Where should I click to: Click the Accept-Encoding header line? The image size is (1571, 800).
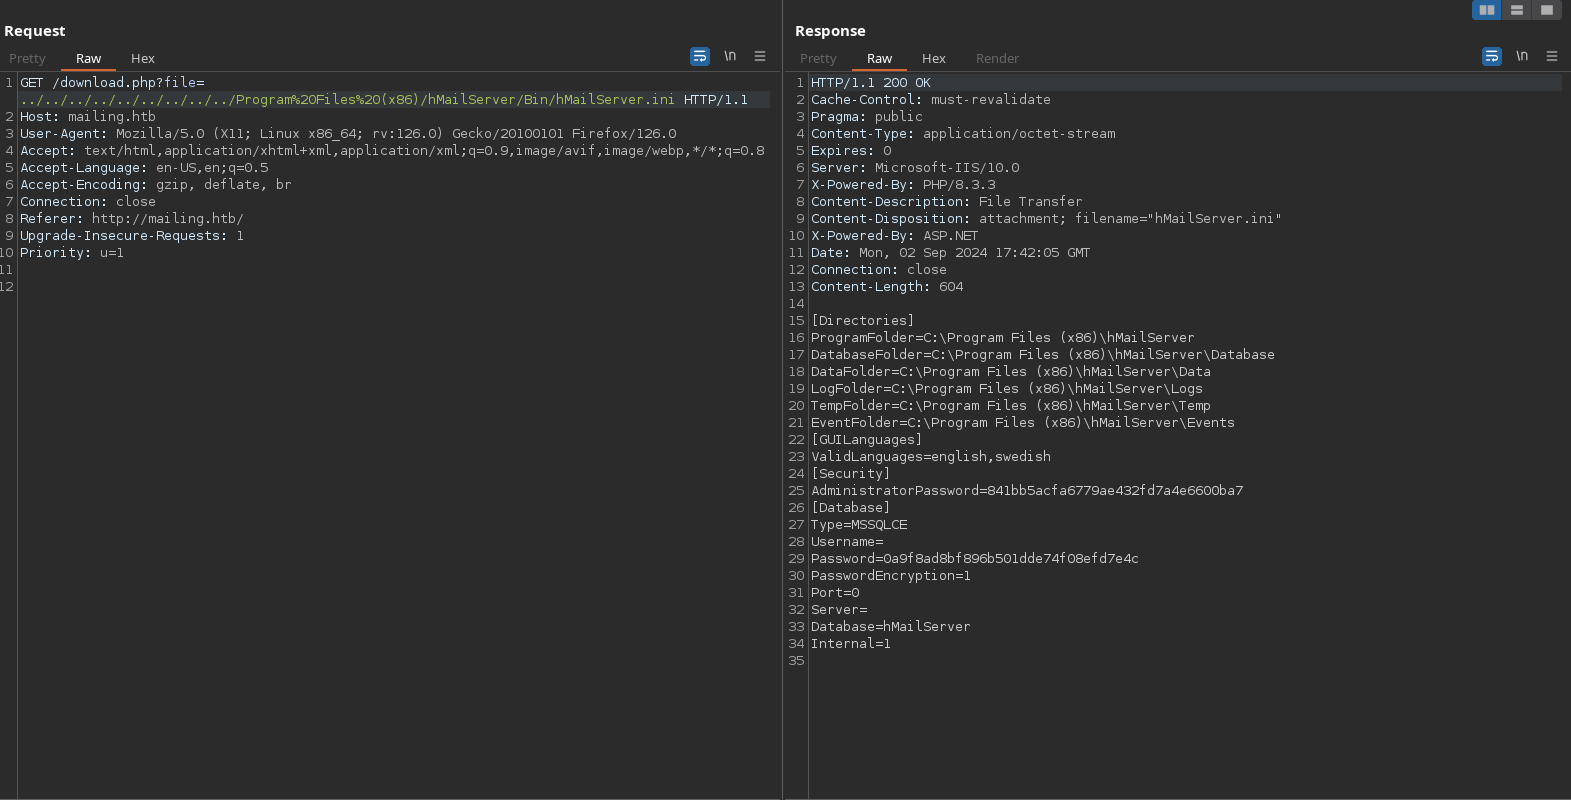click(x=156, y=185)
